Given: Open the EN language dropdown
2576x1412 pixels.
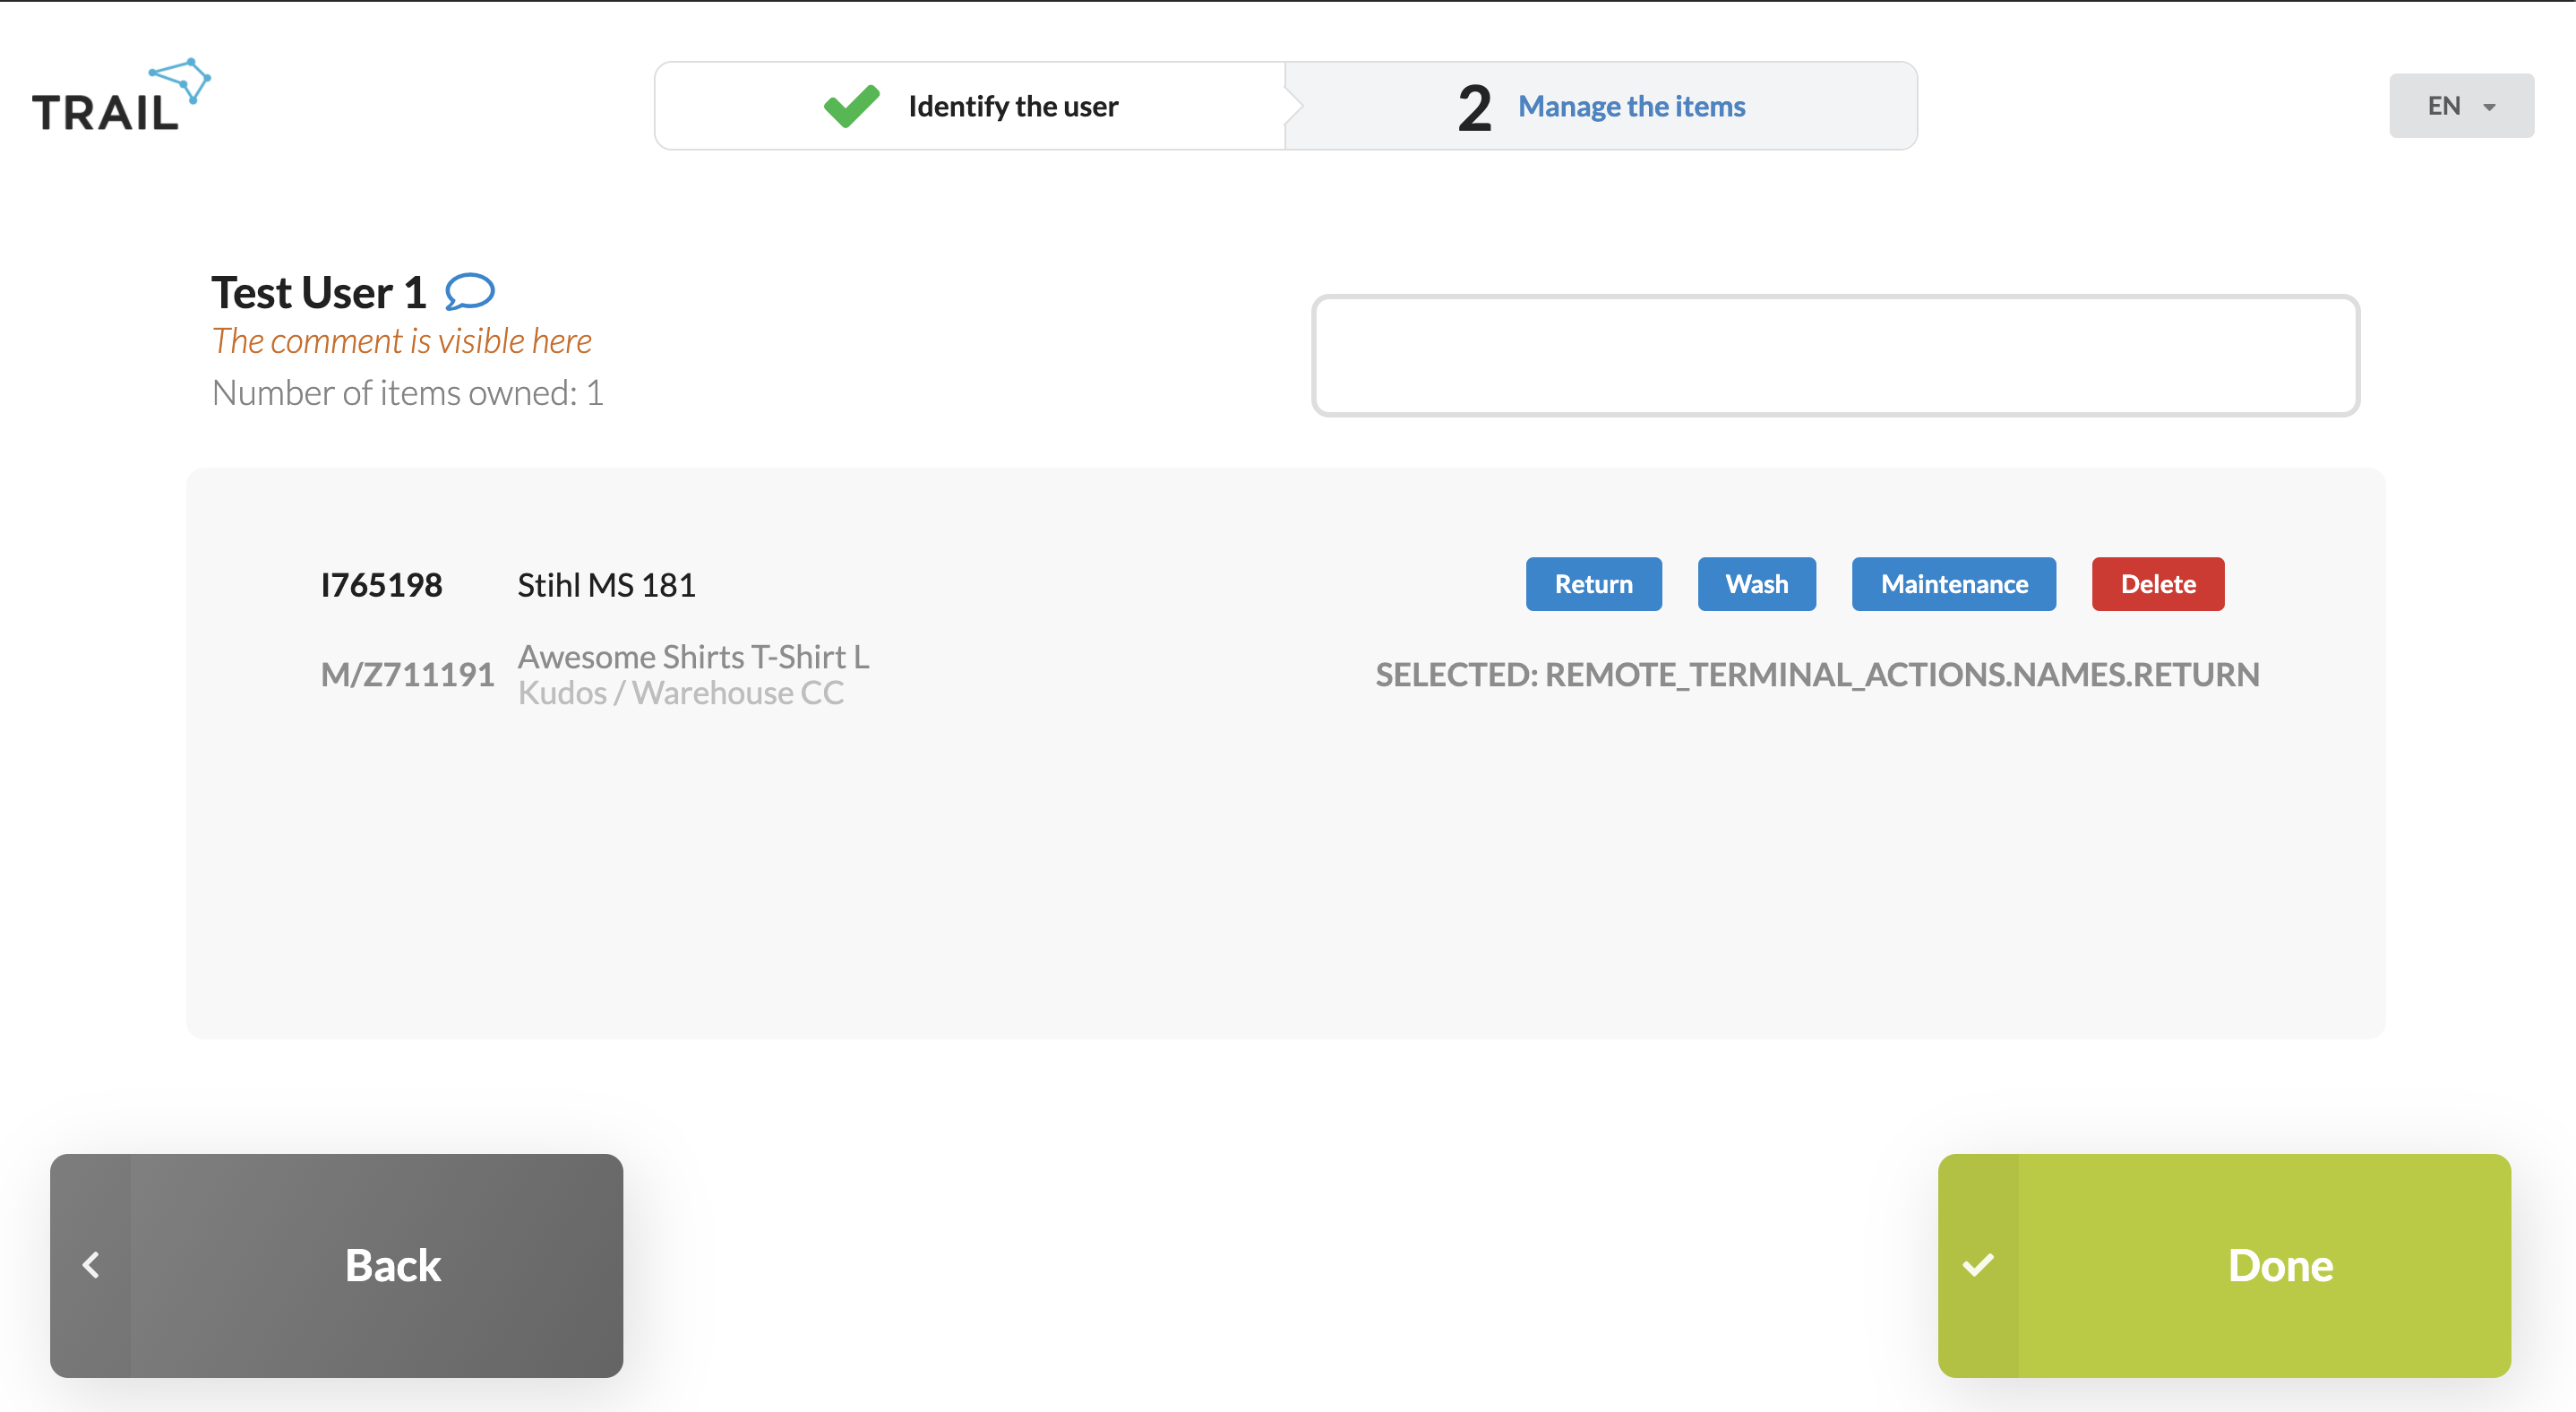Looking at the screenshot, I should coord(2461,106).
